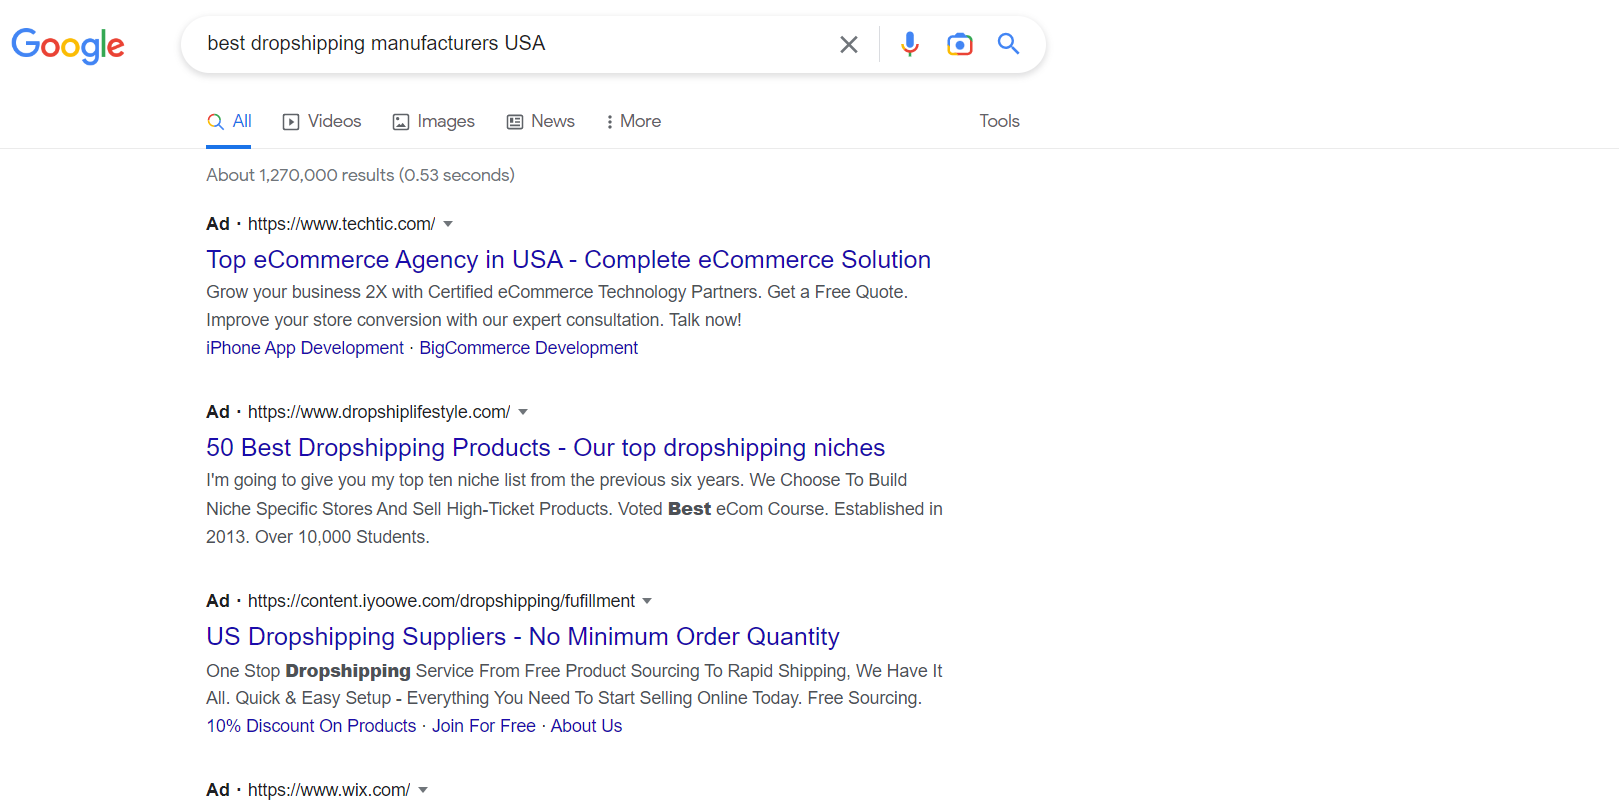
Task: Expand the techtic.com ad info arrow
Action: pyautogui.click(x=448, y=224)
